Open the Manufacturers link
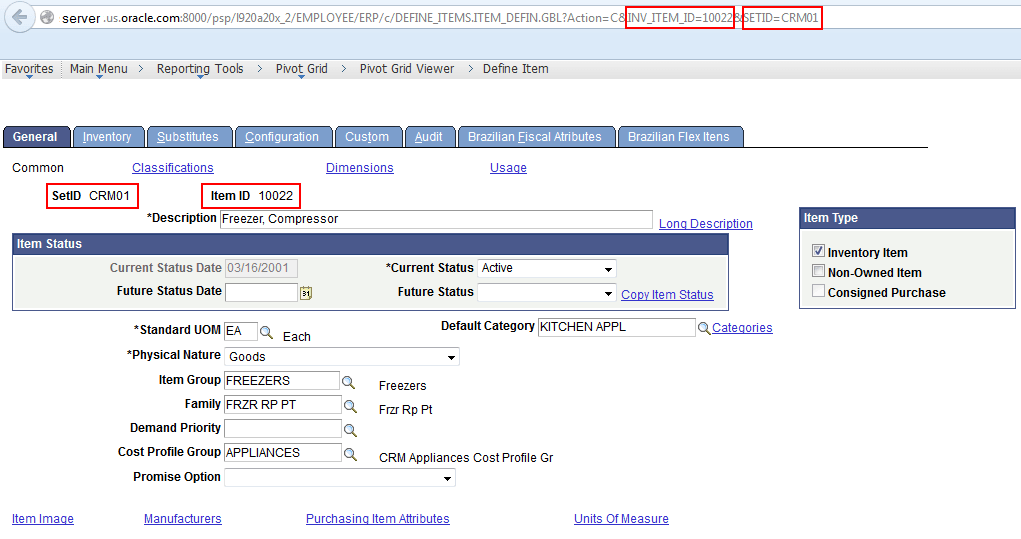1021x539 pixels. [x=182, y=519]
